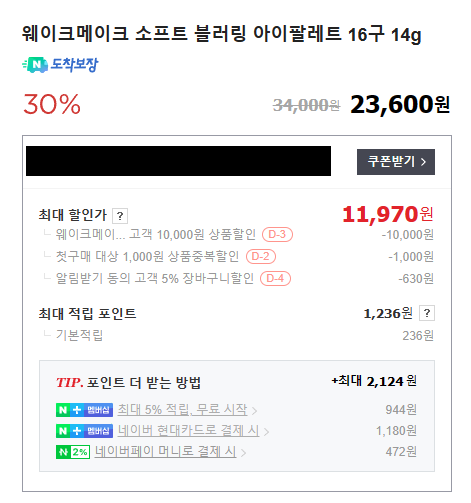The image size is (471, 503).
Task: Click the N+ 멤버십 badge beside 현대카드
Action: pyautogui.click(x=84, y=431)
